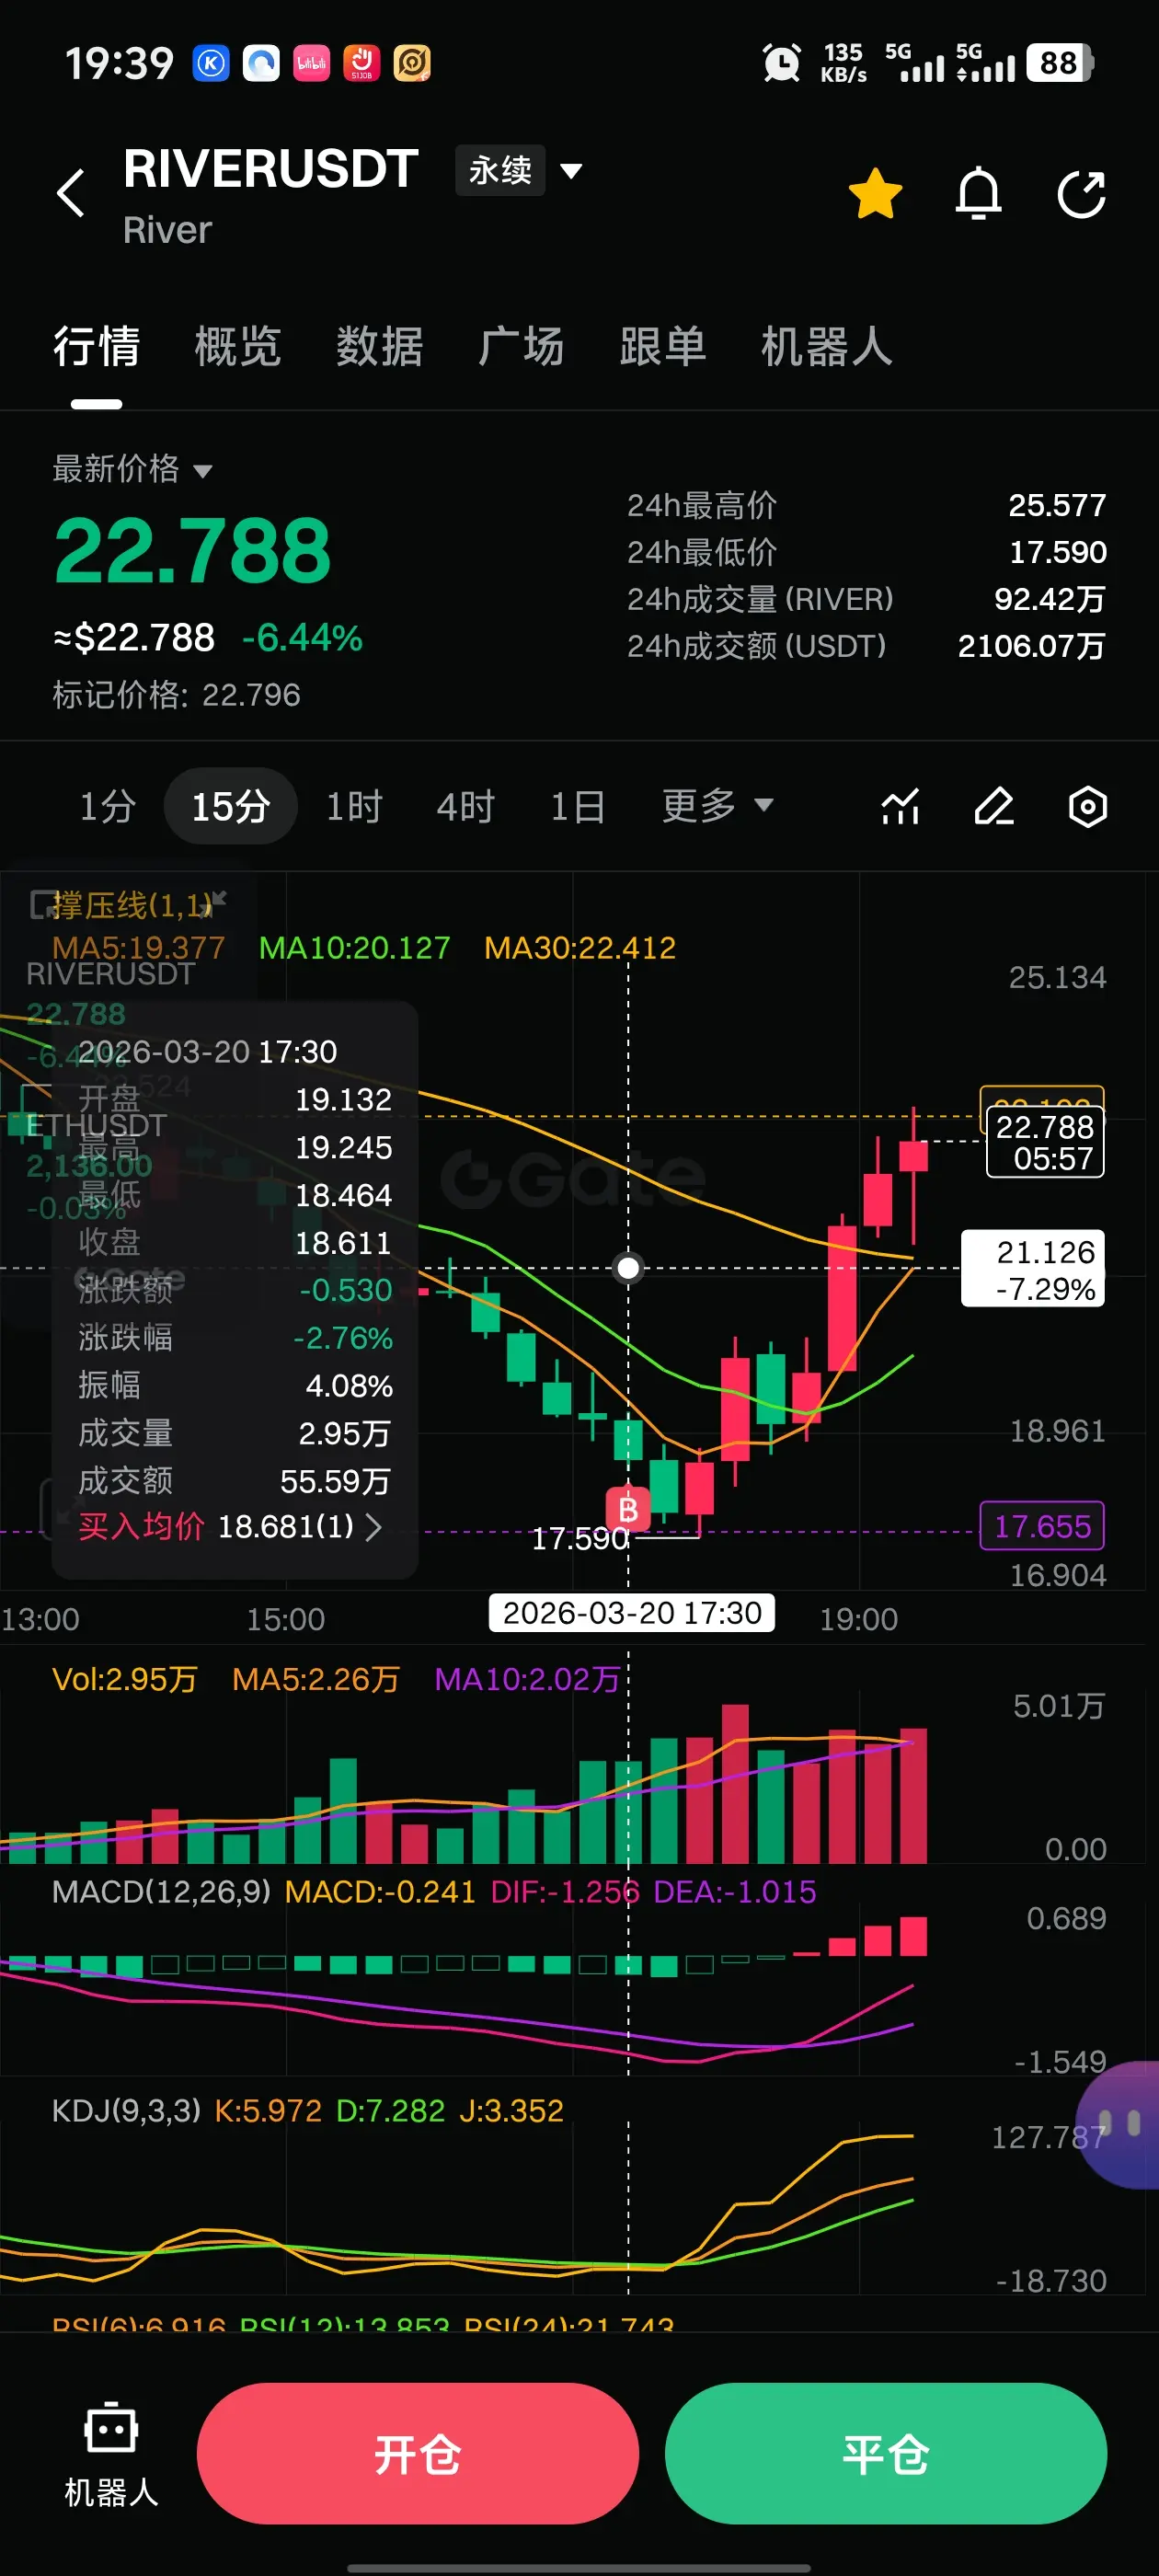Image resolution: width=1159 pixels, height=2576 pixels.
Task: Open the bottom 机器人 bot icon
Action: pyautogui.click(x=111, y=2454)
